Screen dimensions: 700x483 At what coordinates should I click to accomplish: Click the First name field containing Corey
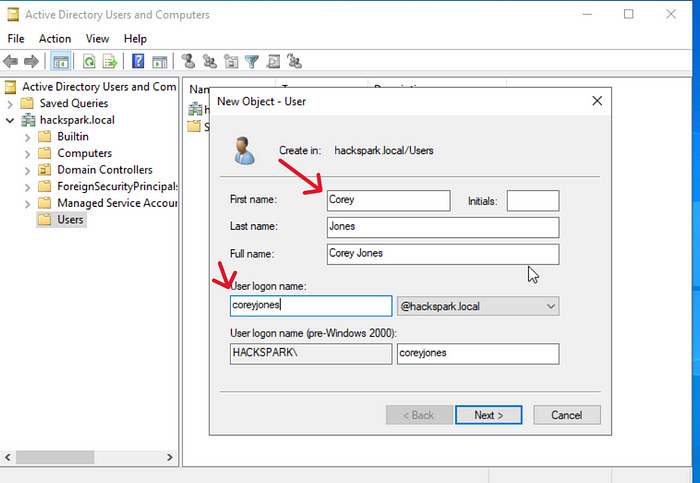tap(388, 200)
